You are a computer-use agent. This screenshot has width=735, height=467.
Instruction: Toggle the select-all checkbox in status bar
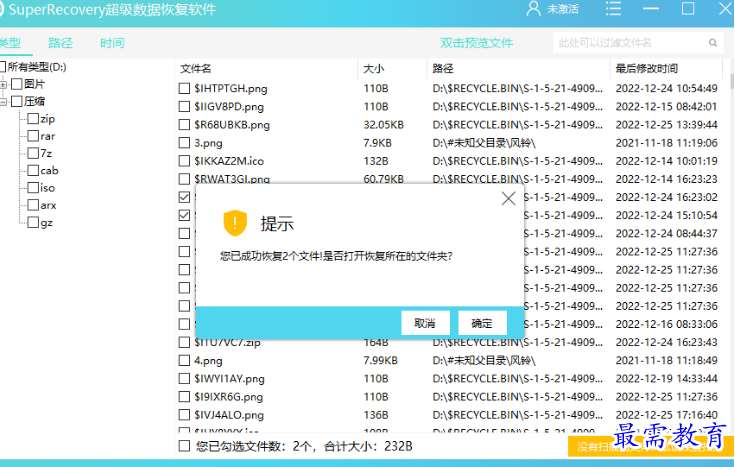click(184, 446)
